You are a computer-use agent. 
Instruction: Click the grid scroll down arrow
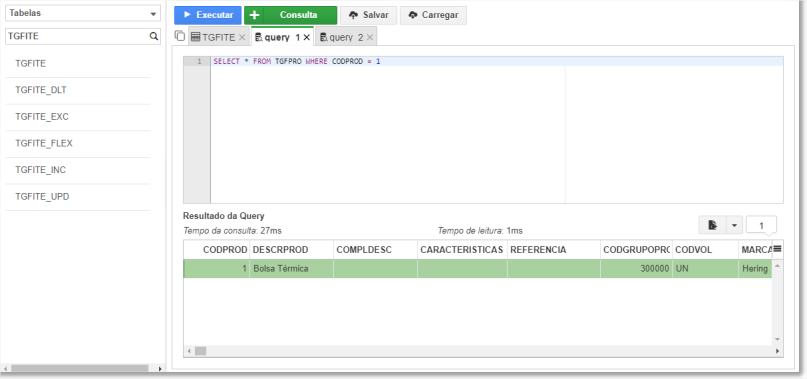(777, 339)
